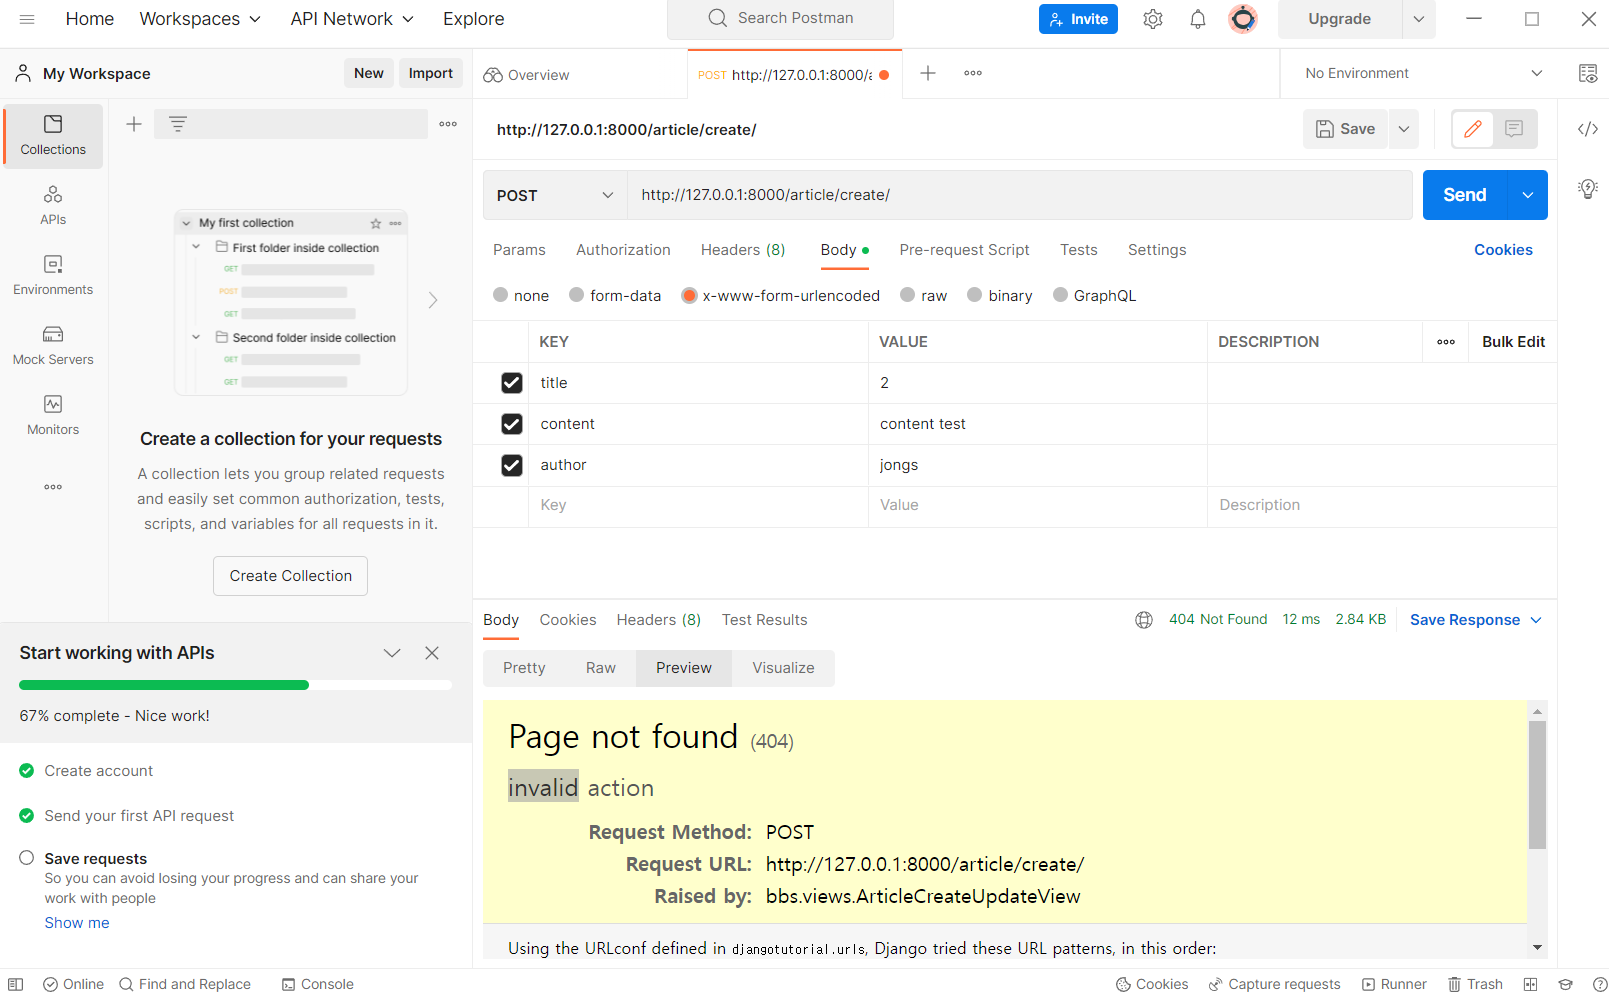Open Mock Servers sidebar panel
This screenshot has height=996, width=1609.
coord(53,346)
